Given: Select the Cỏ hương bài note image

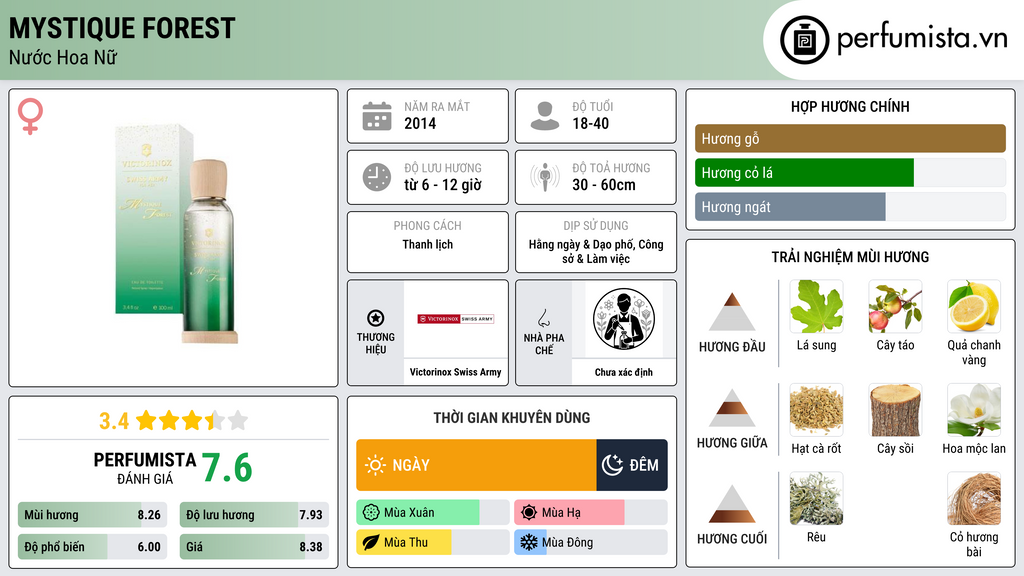Looking at the screenshot, I should 974,499.
